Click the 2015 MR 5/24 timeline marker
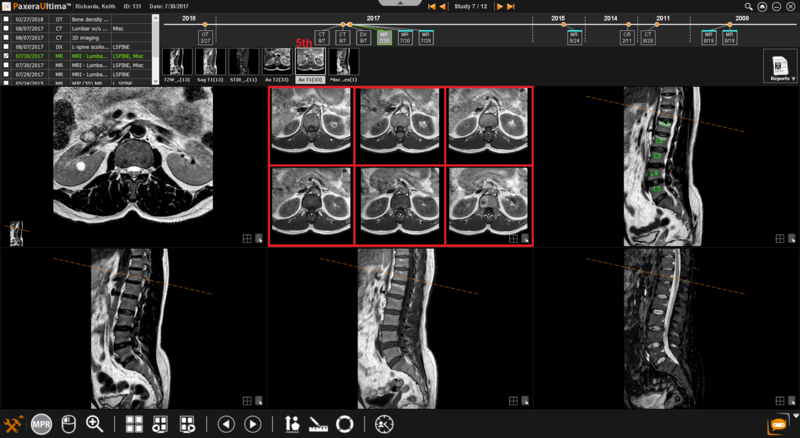 click(574, 37)
